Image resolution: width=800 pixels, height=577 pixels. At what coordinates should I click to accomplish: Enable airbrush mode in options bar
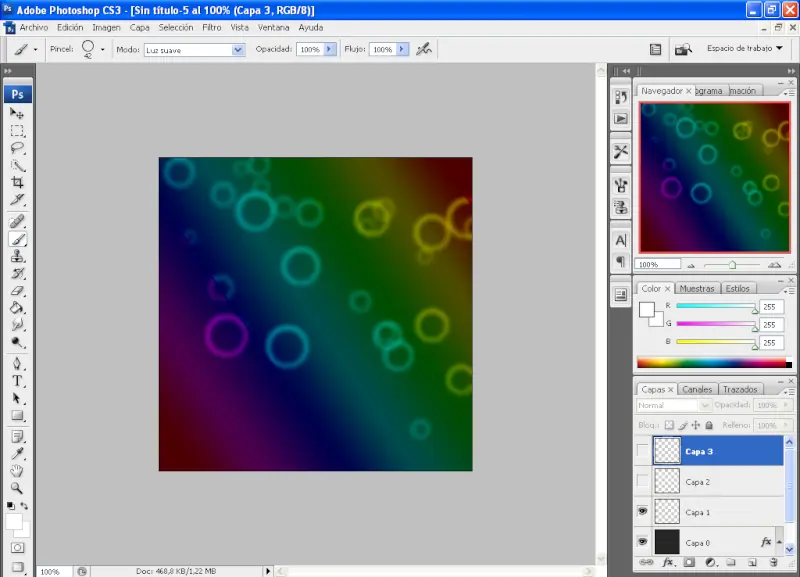(x=424, y=49)
